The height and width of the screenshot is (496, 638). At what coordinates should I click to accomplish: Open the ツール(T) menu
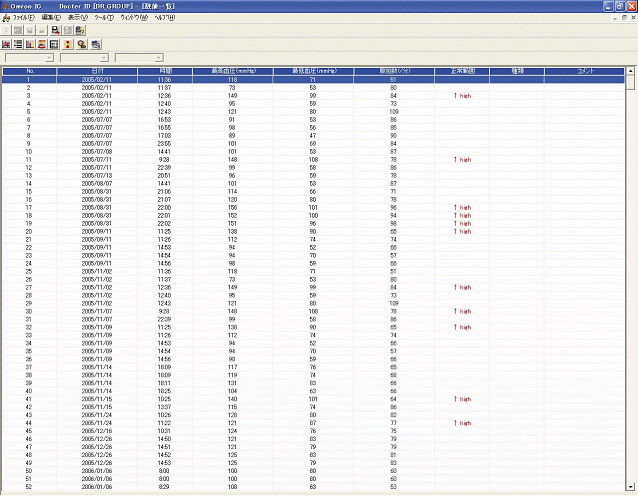(x=104, y=18)
